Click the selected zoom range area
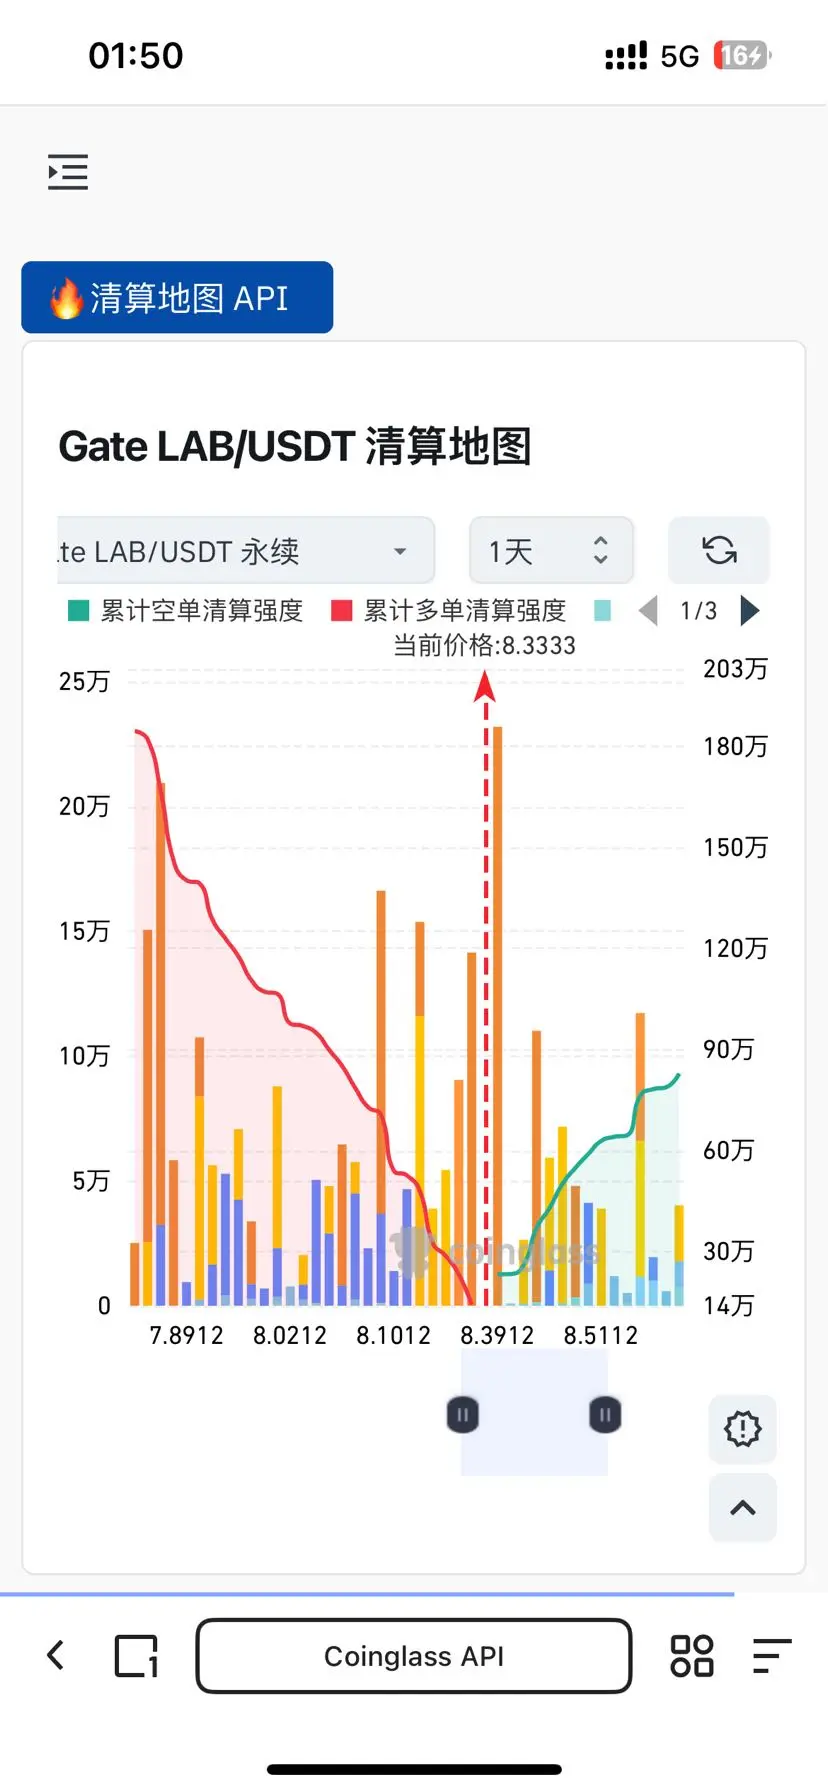The height and width of the screenshot is (1792, 828). pyautogui.click(x=534, y=1412)
